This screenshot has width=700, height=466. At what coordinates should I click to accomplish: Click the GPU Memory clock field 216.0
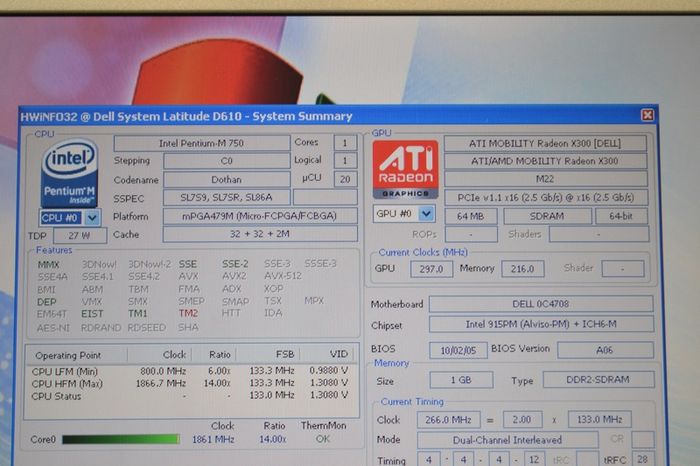click(522, 269)
